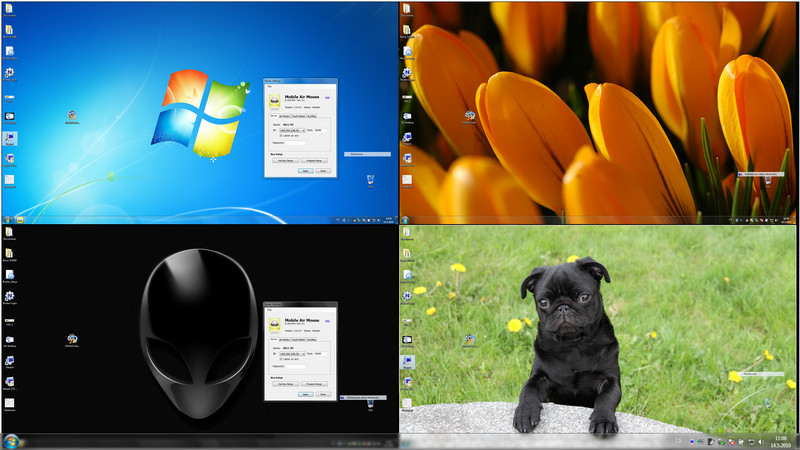Open clock showing 11:00 in tray
The height and width of the screenshot is (450, 800).
[781, 442]
